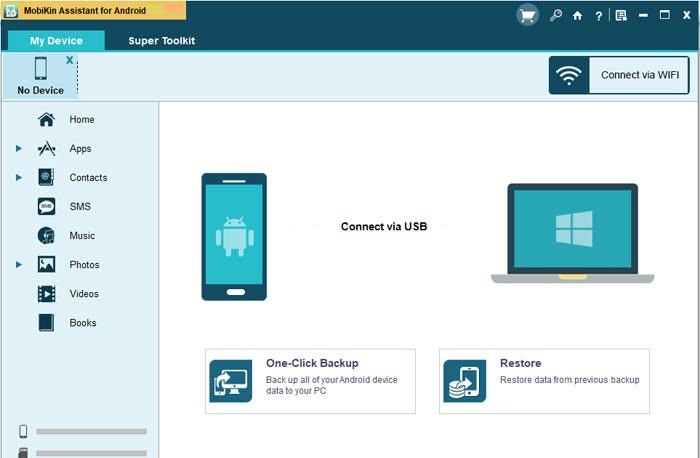Click the One-Click Backup title
The width and height of the screenshot is (700, 458).
click(x=312, y=363)
